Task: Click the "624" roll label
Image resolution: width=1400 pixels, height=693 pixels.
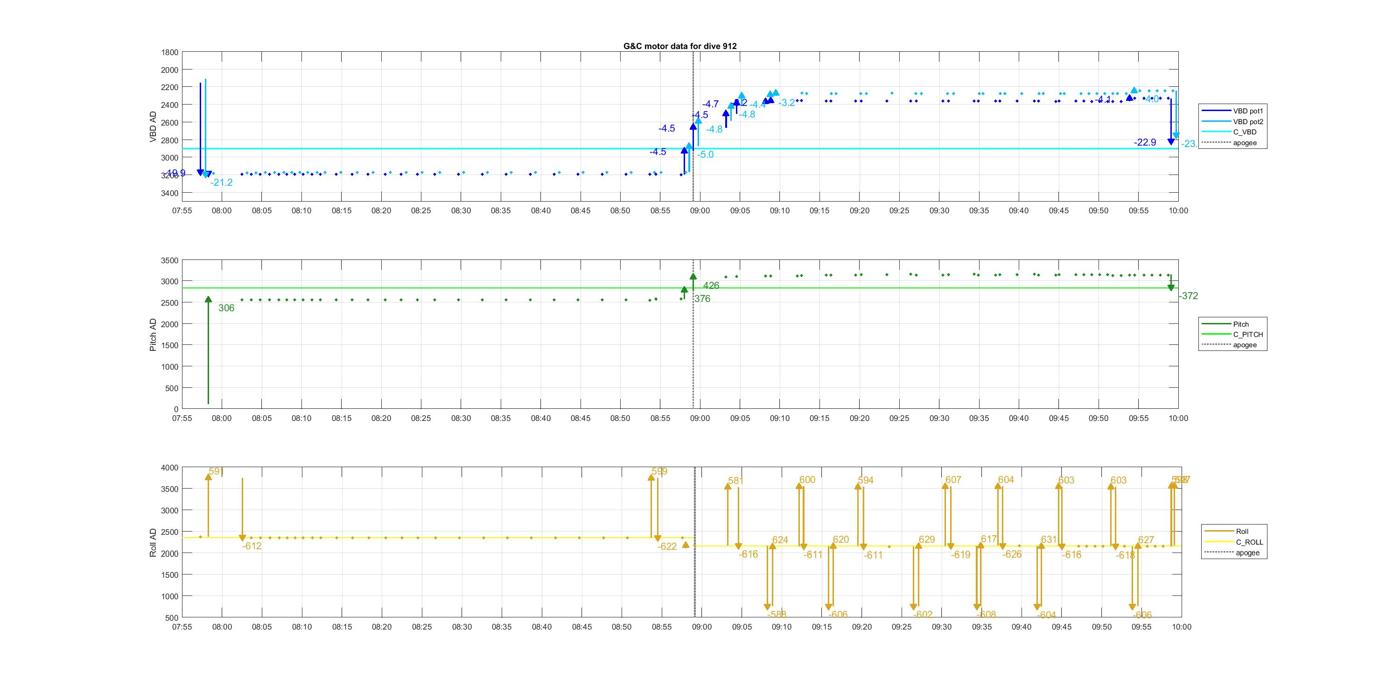Action: 780,540
